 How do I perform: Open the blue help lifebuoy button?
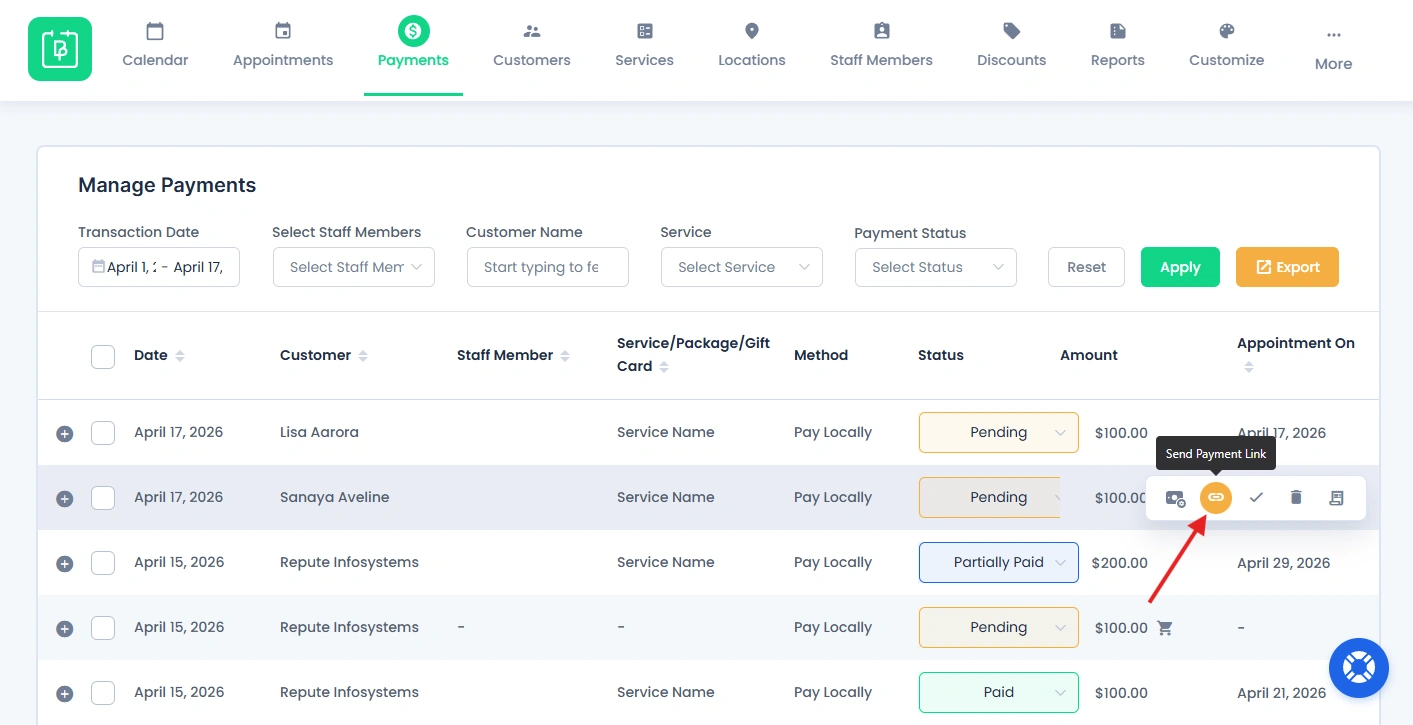click(1359, 668)
